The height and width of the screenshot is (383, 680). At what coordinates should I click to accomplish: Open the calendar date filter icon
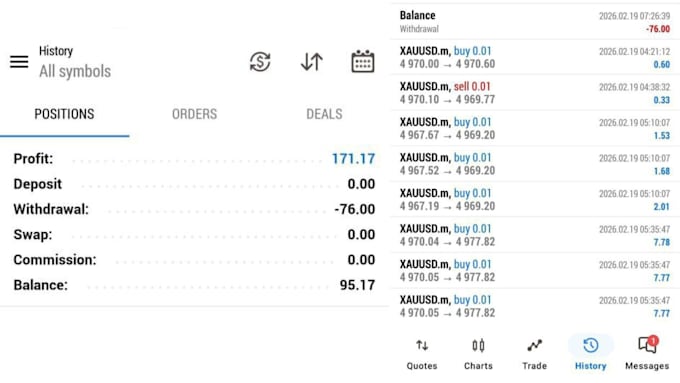click(363, 61)
